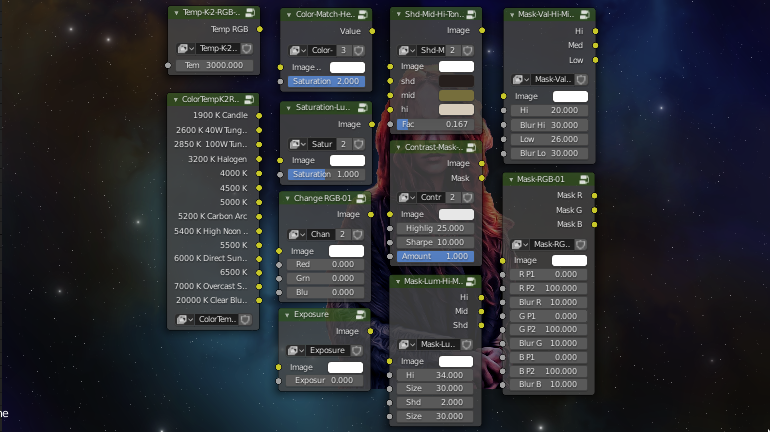Click the Highlig 25.000 field

pyautogui.click(x=435, y=228)
